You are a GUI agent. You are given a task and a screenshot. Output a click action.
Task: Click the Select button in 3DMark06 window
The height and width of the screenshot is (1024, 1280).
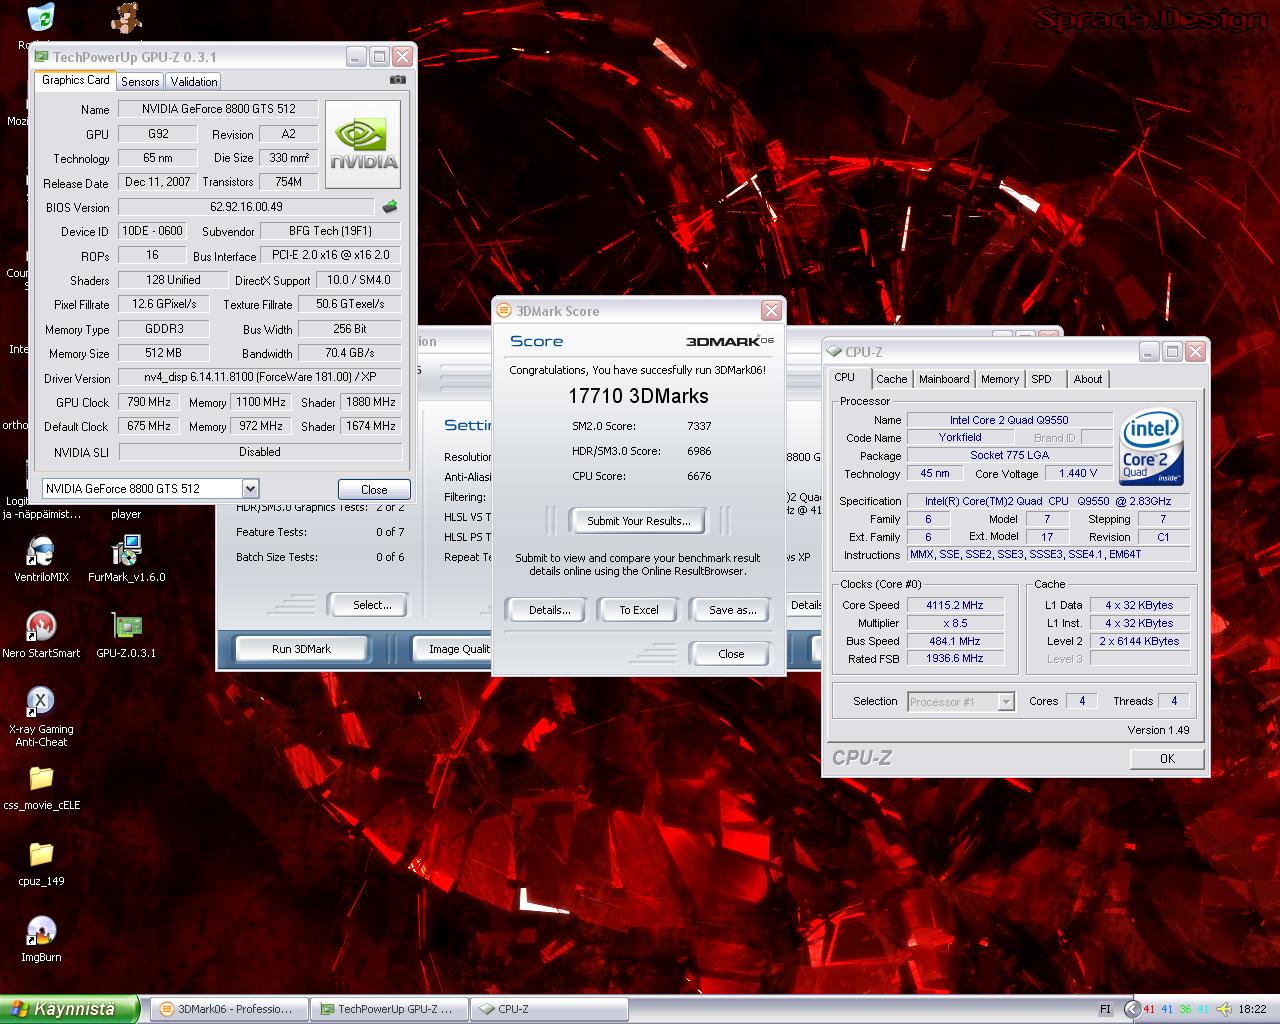pos(371,605)
